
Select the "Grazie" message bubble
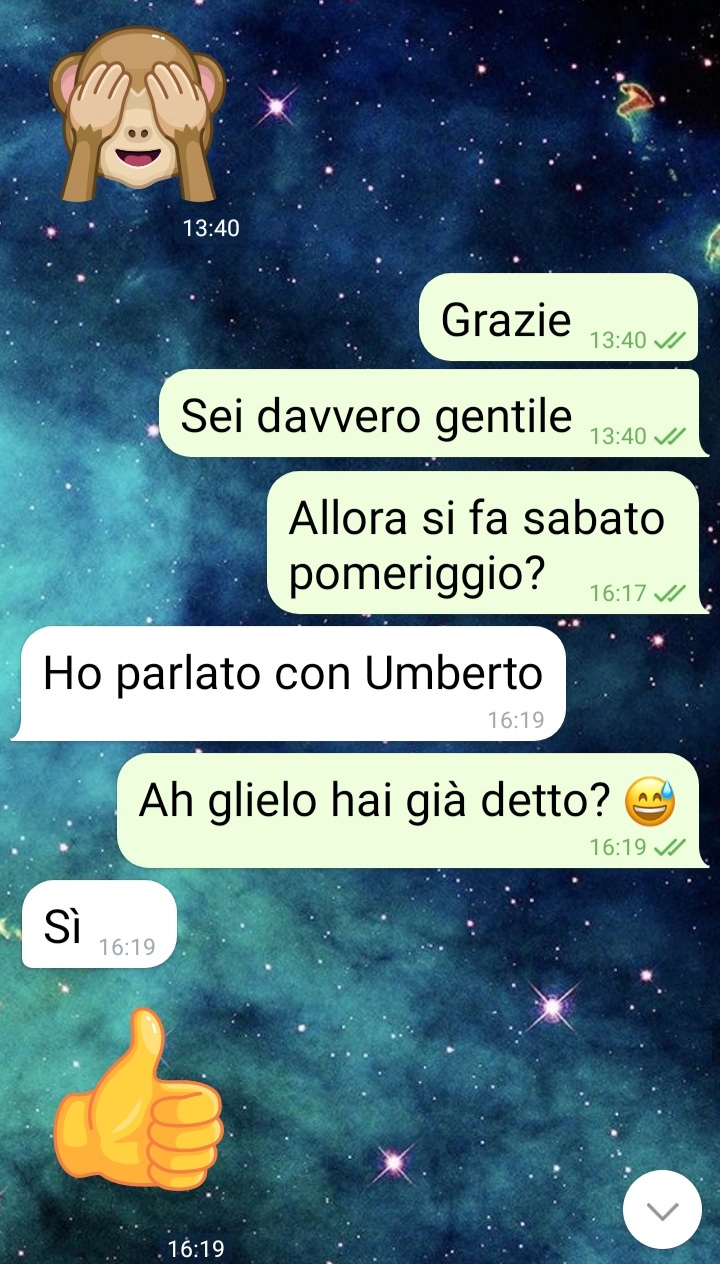pos(558,317)
